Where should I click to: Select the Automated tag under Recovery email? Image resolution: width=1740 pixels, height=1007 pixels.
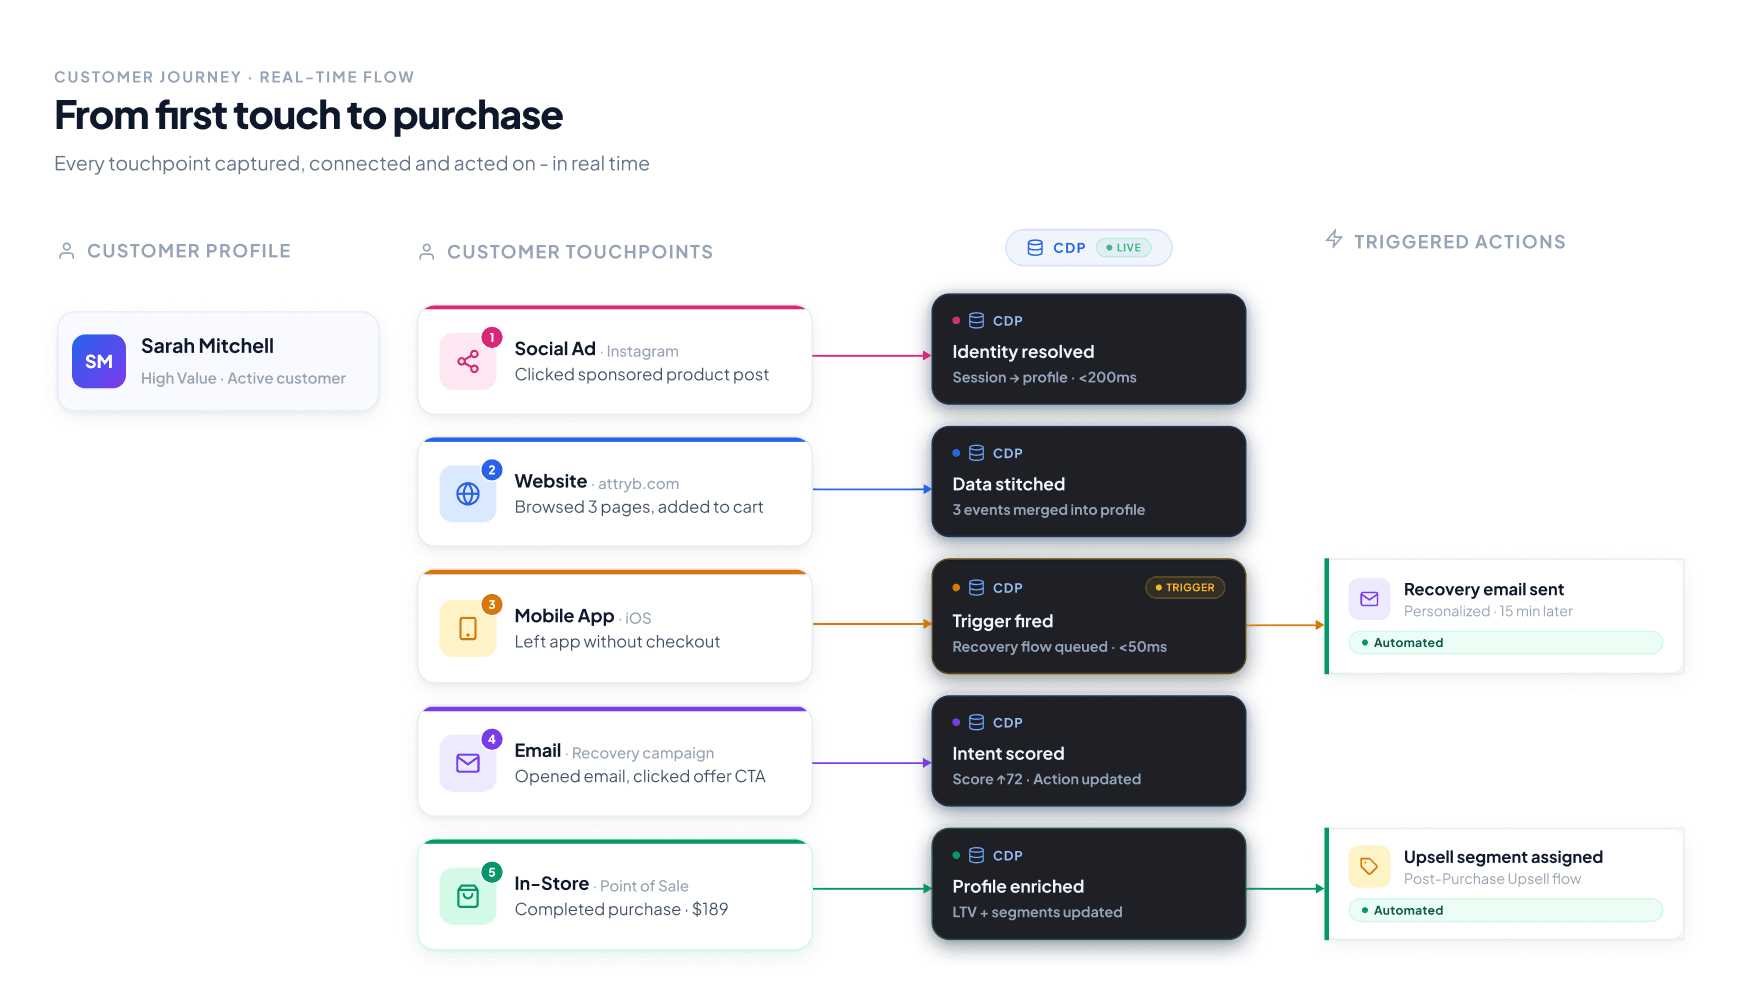pos(1506,643)
